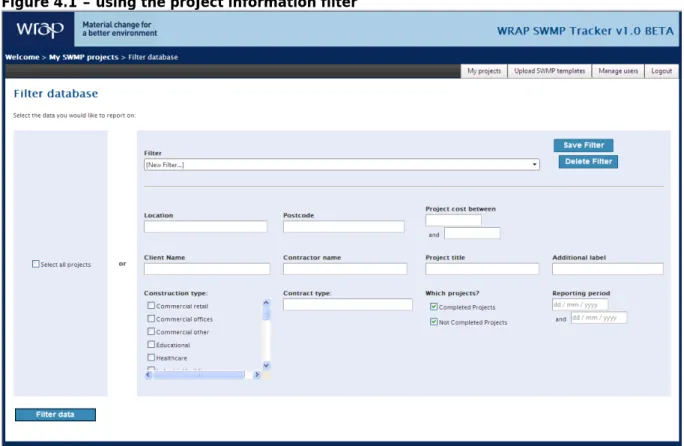Click the Location input field
The height and width of the screenshot is (446, 684).
(x=205, y=226)
